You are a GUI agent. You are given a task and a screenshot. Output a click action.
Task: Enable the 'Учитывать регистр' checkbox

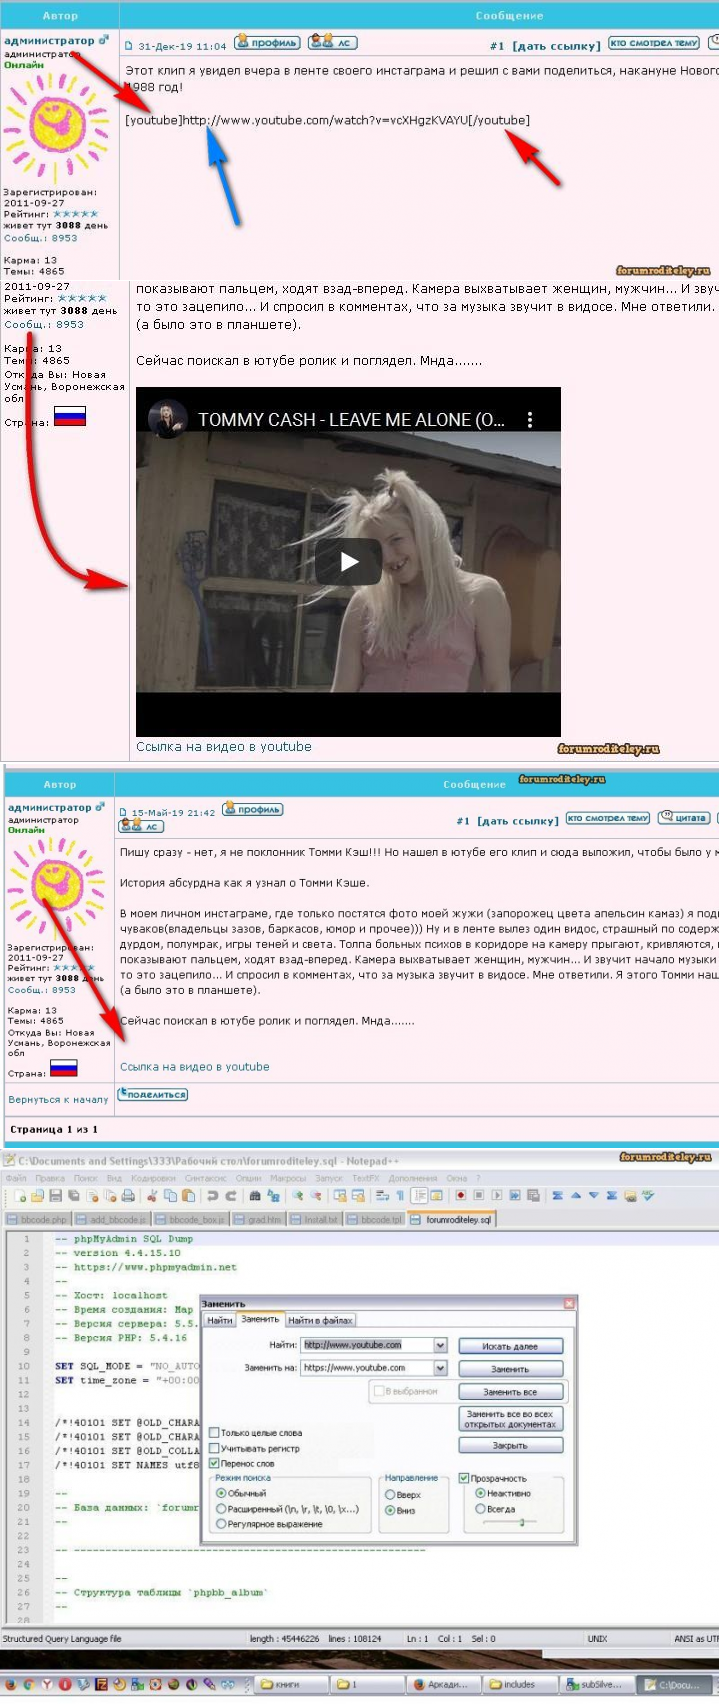(x=214, y=1448)
